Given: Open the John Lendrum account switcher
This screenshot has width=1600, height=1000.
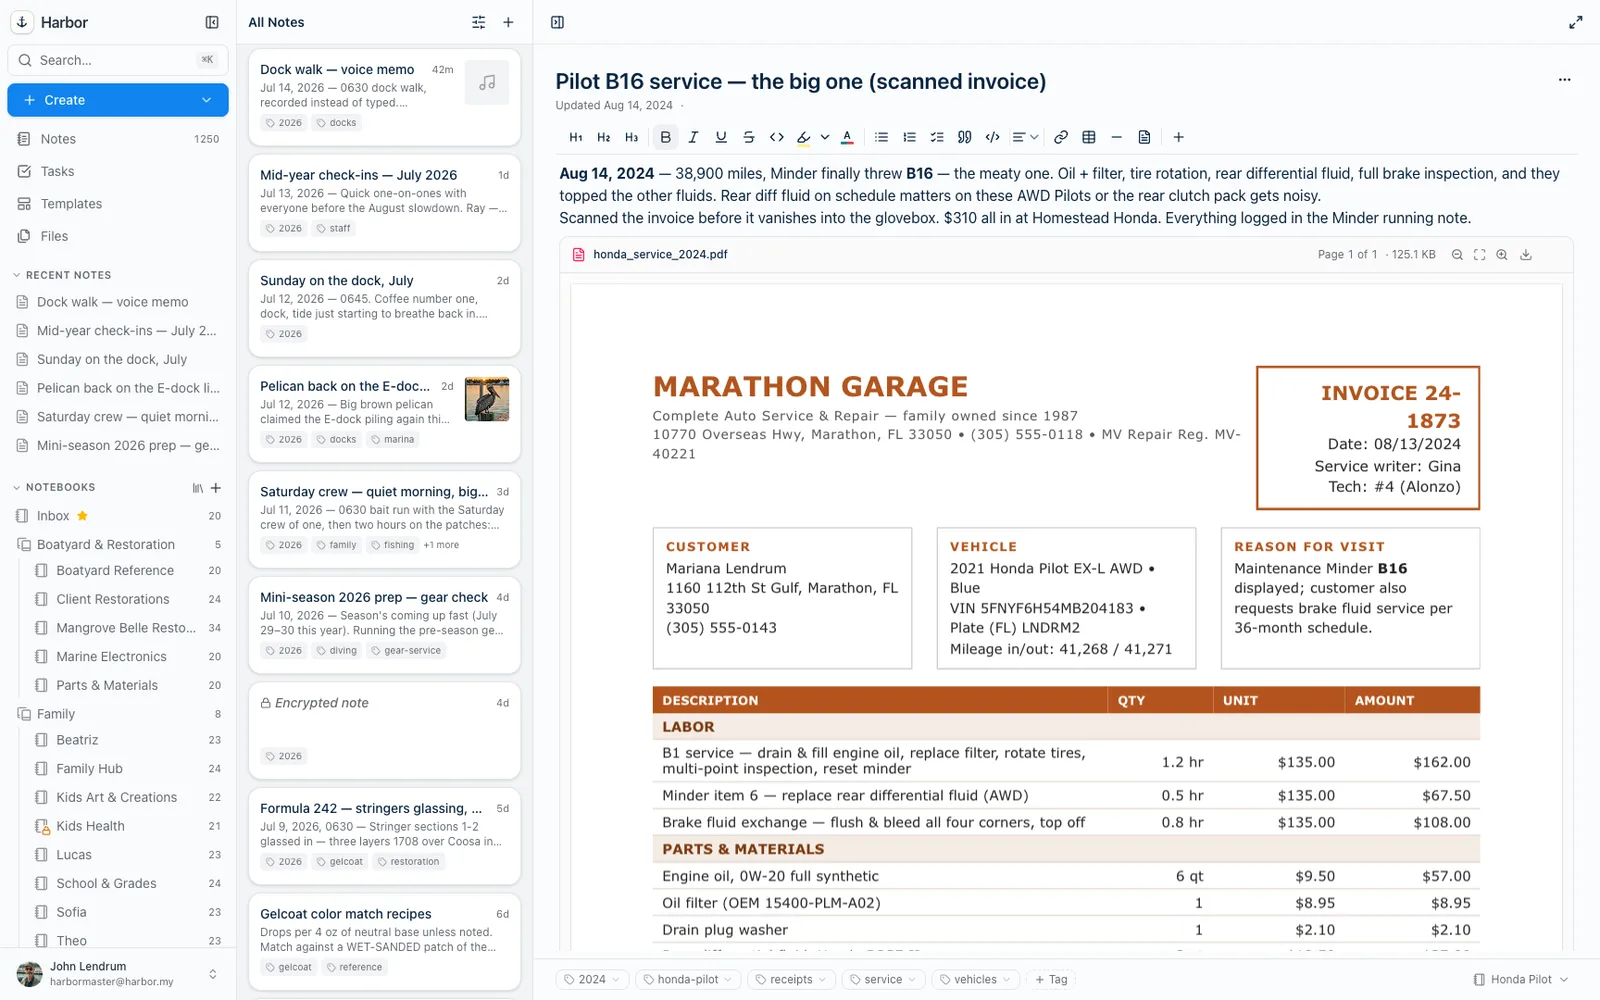Looking at the screenshot, I should tap(118, 974).
